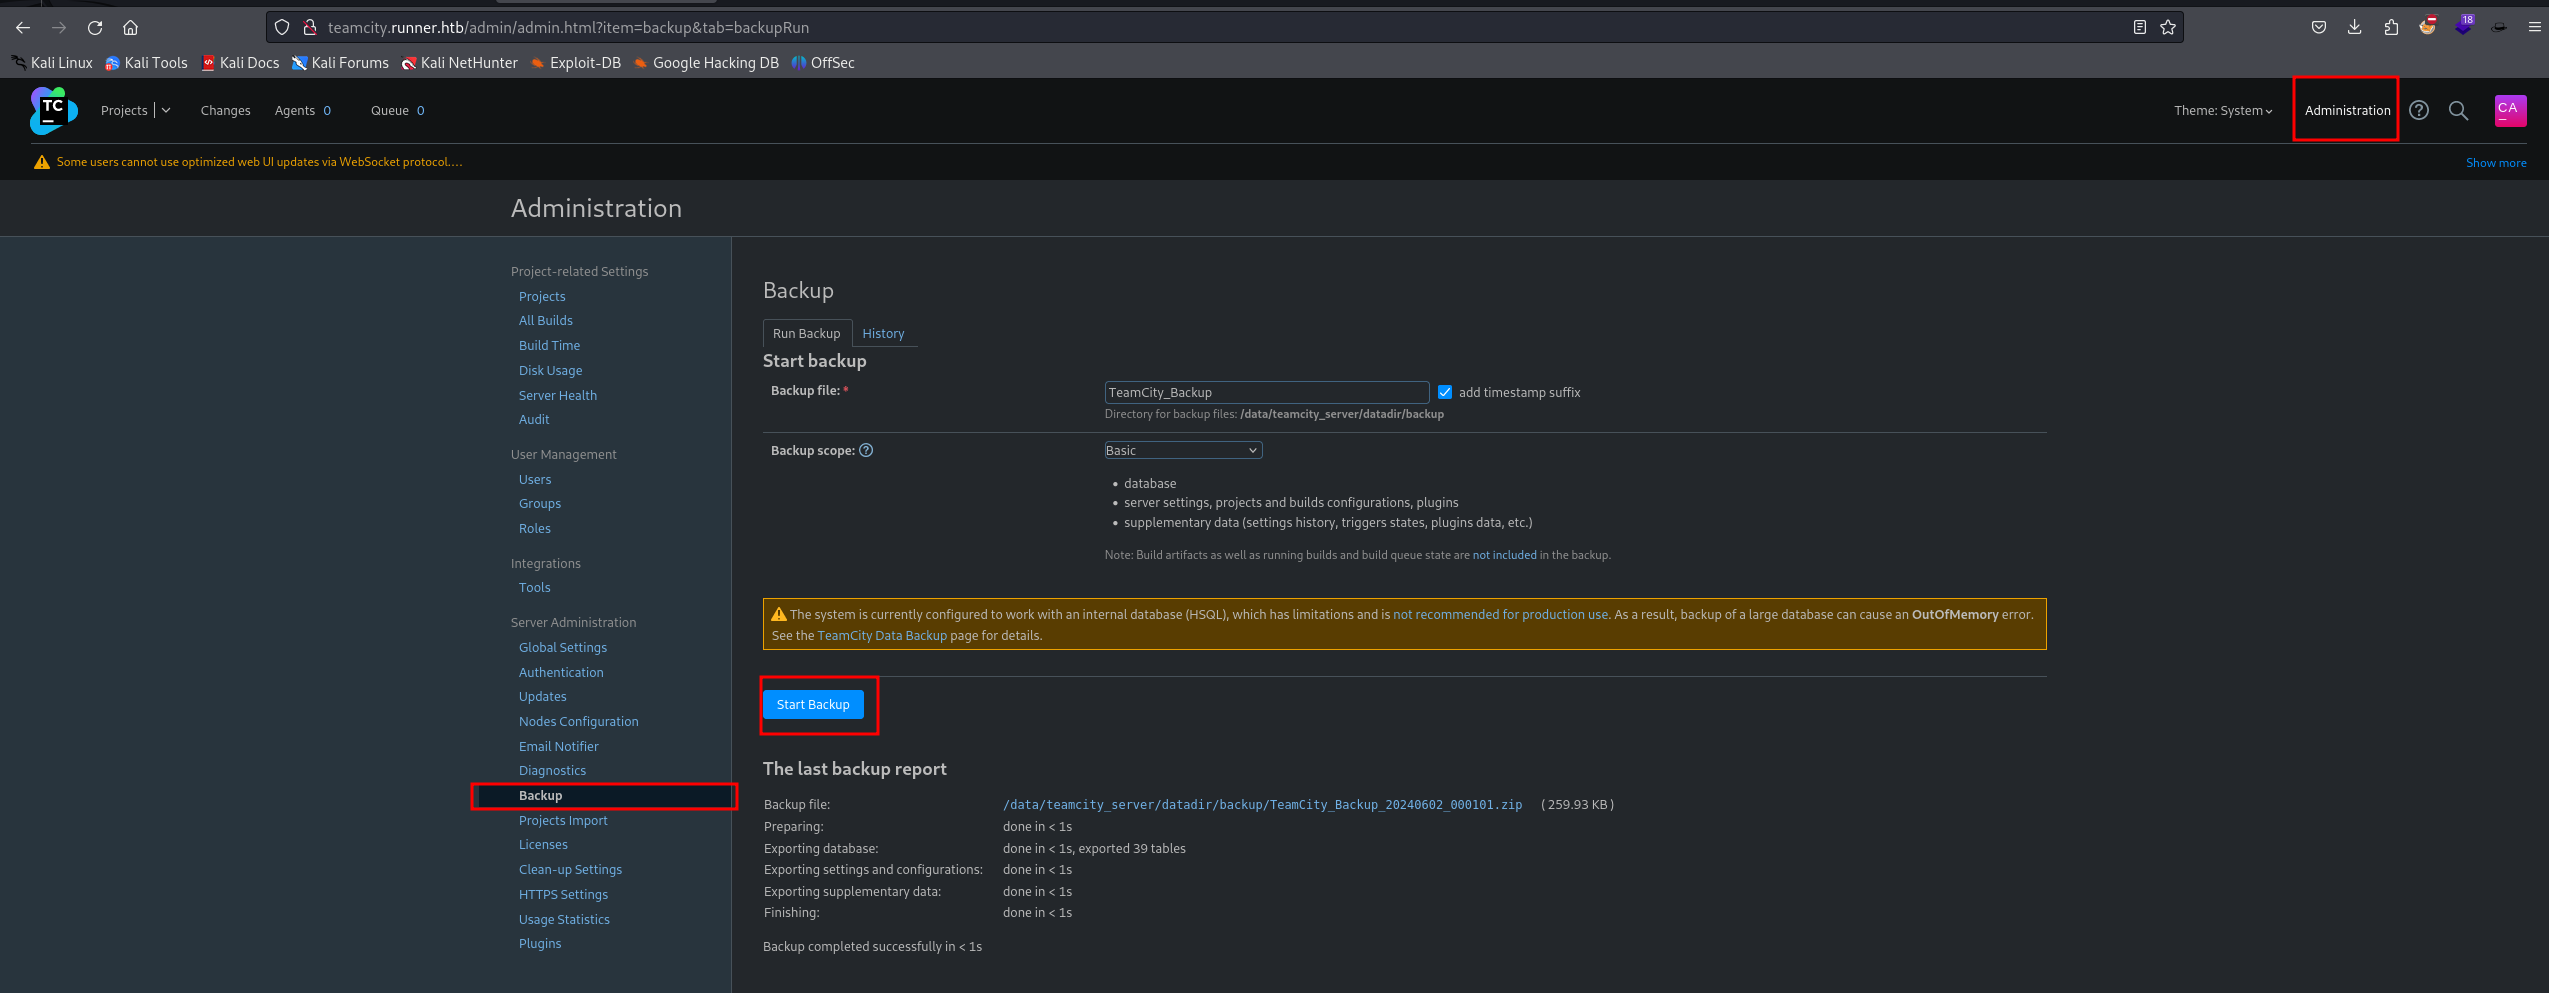Expand the Projects dropdown chevron

[166, 110]
